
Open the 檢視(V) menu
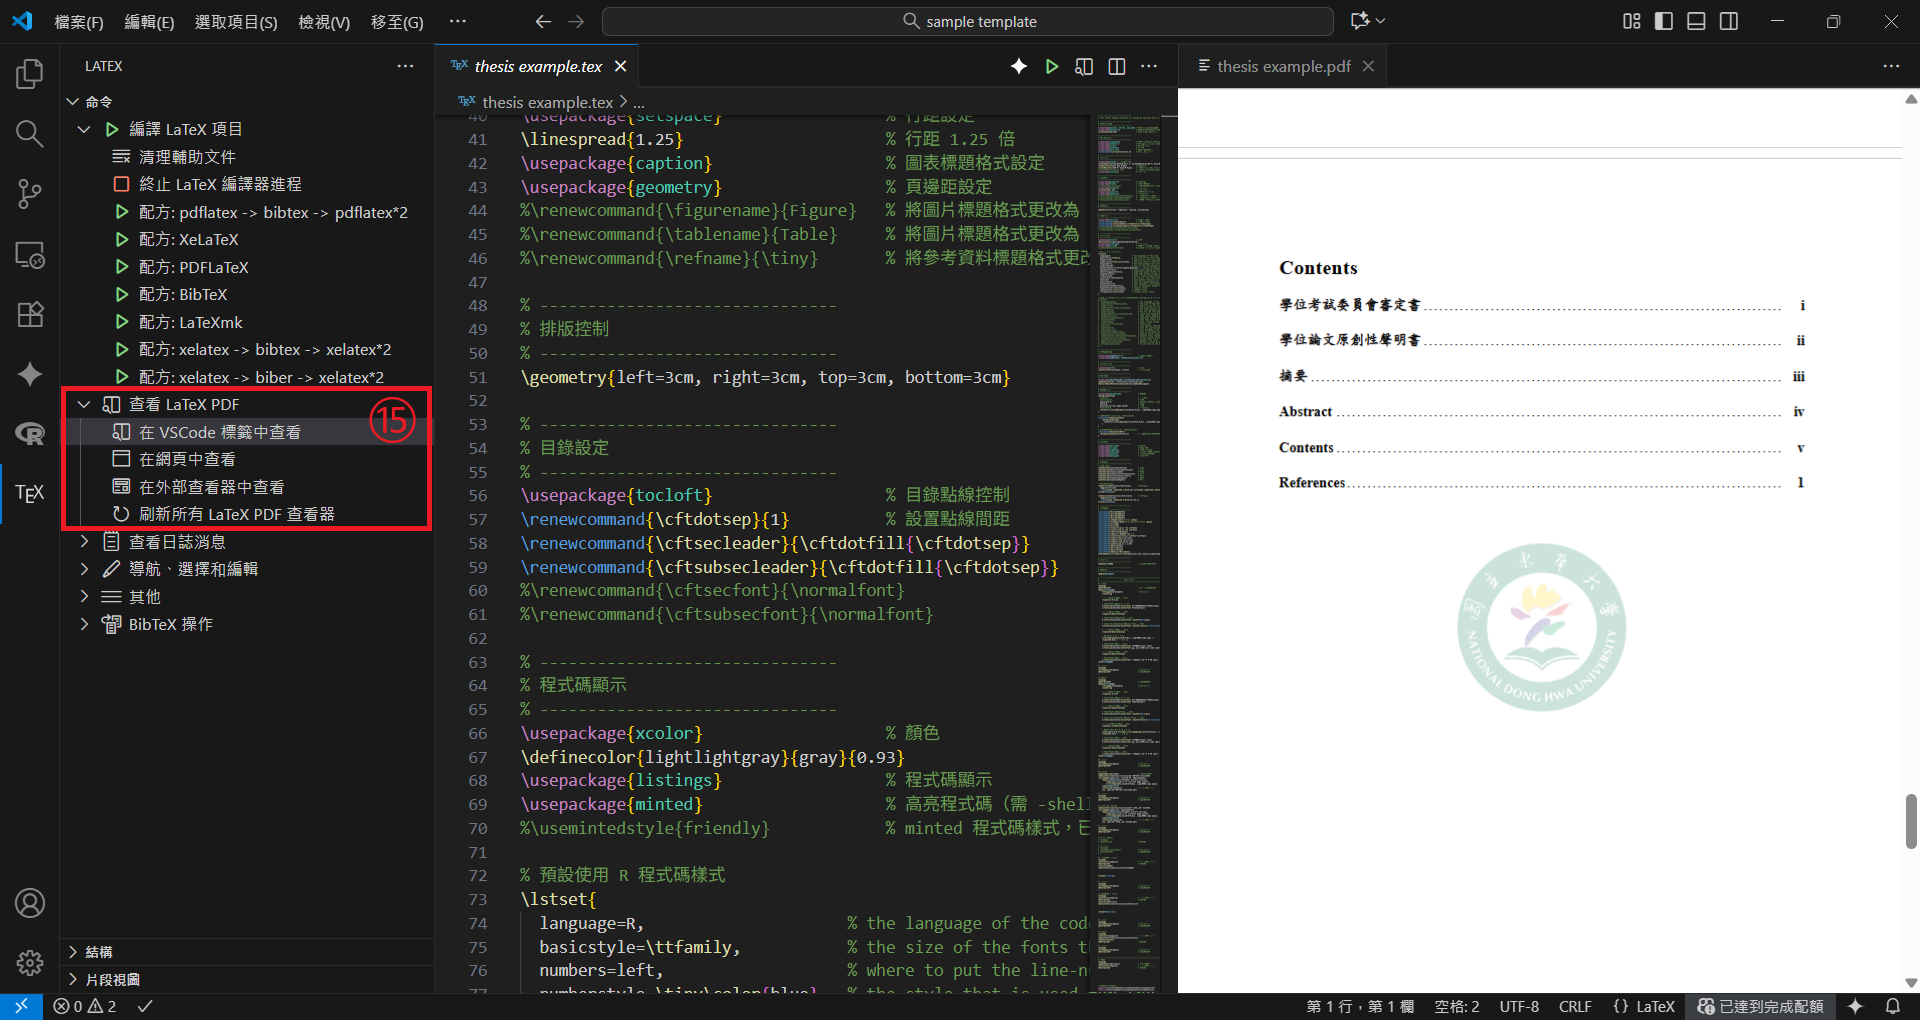pyautogui.click(x=324, y=21)
